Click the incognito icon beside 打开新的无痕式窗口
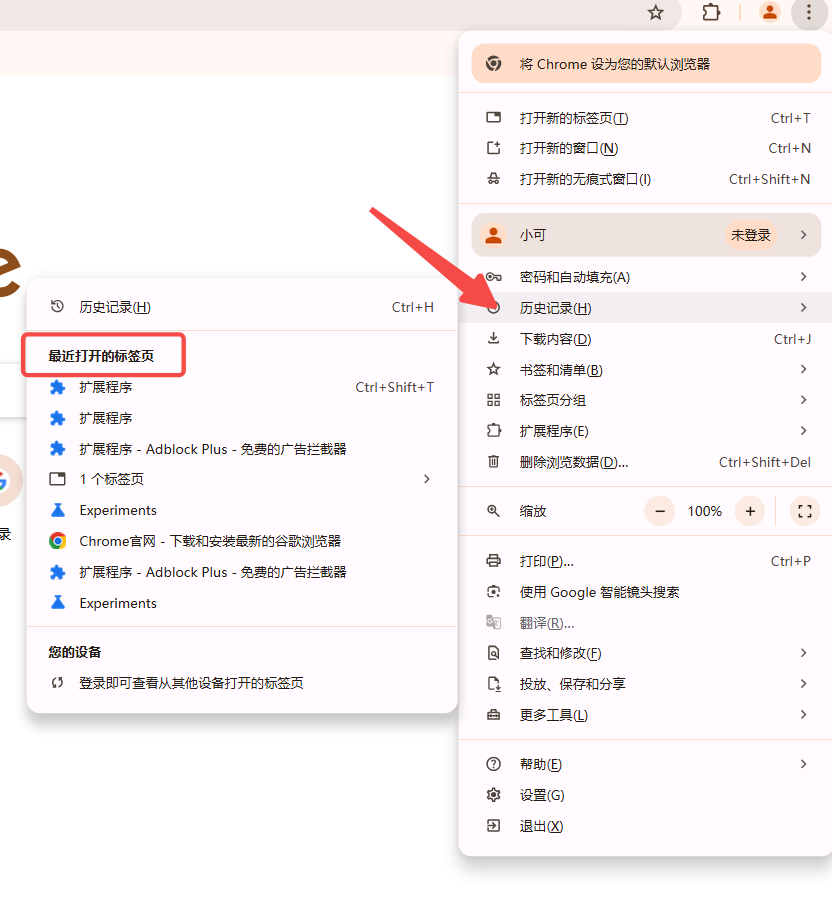This screenshot has width=832, height=899. click(x=493, y=179)
